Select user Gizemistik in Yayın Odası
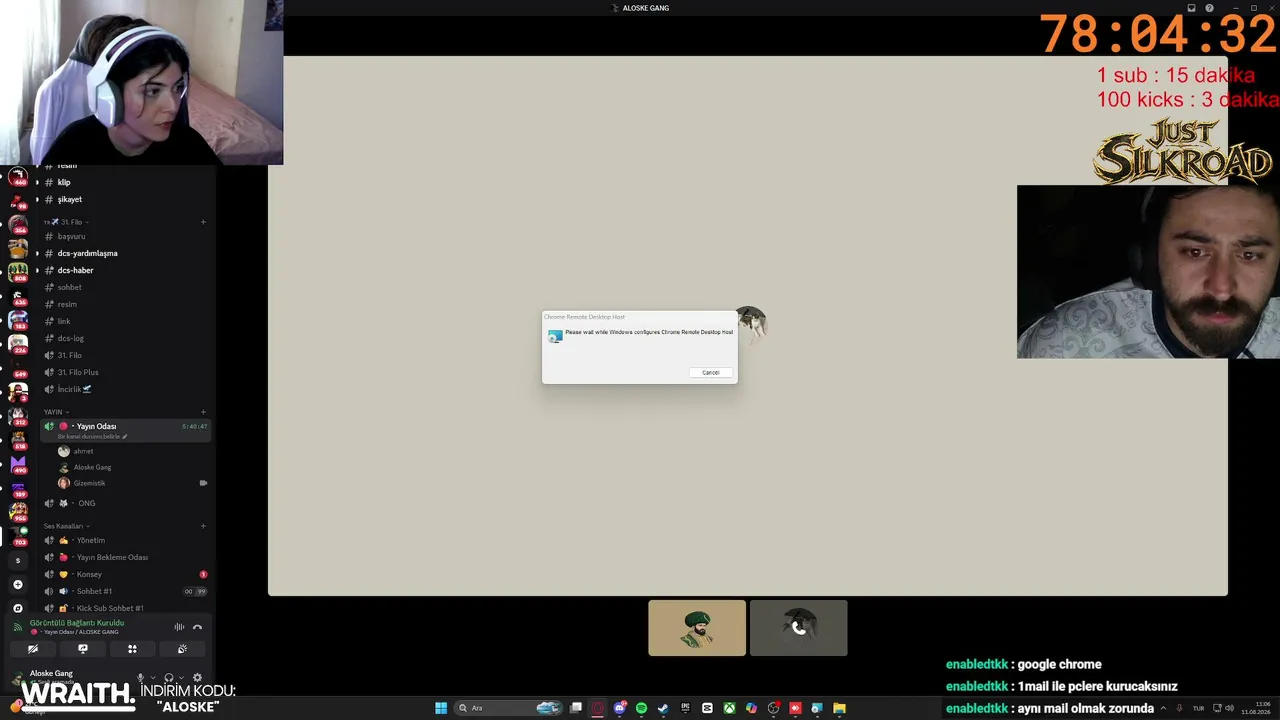The image size is (1280, 720). (x=81, y=483)
